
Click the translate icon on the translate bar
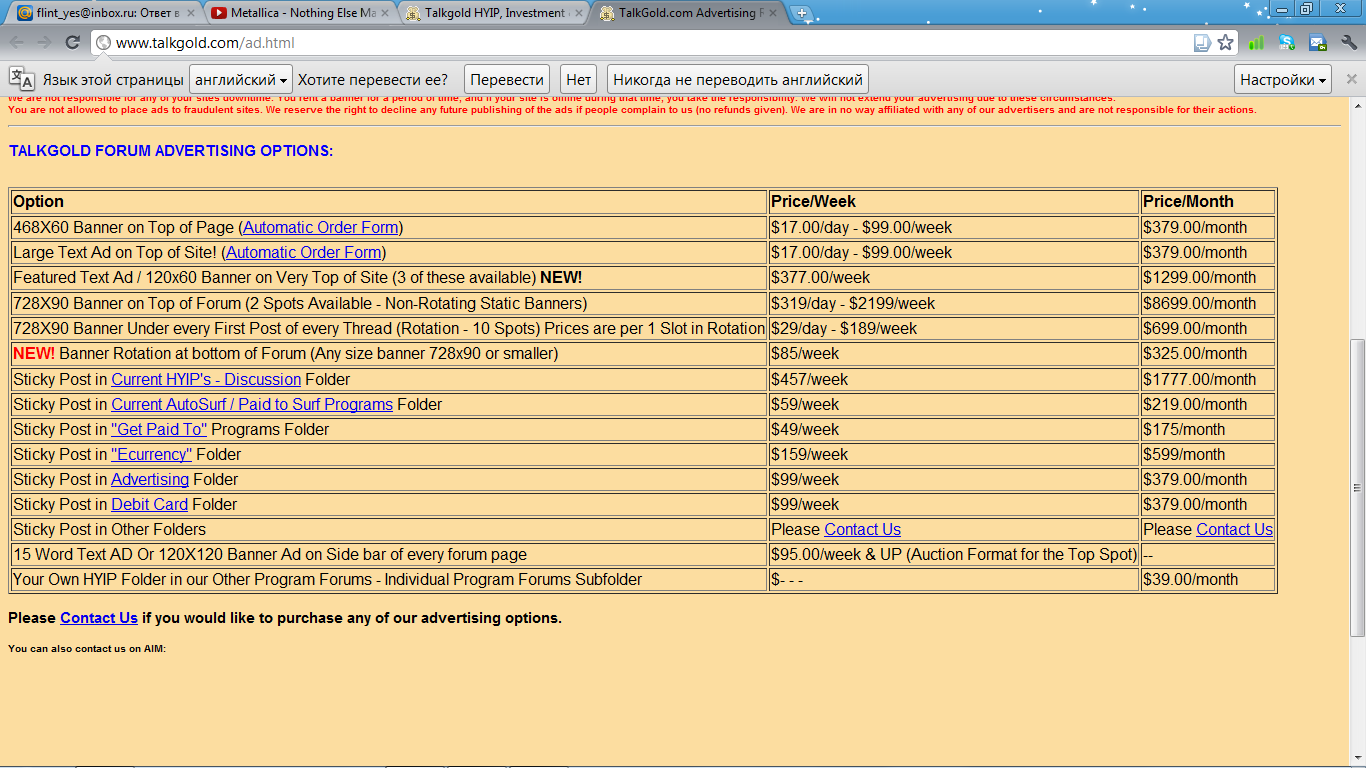(x=21, y=79)
